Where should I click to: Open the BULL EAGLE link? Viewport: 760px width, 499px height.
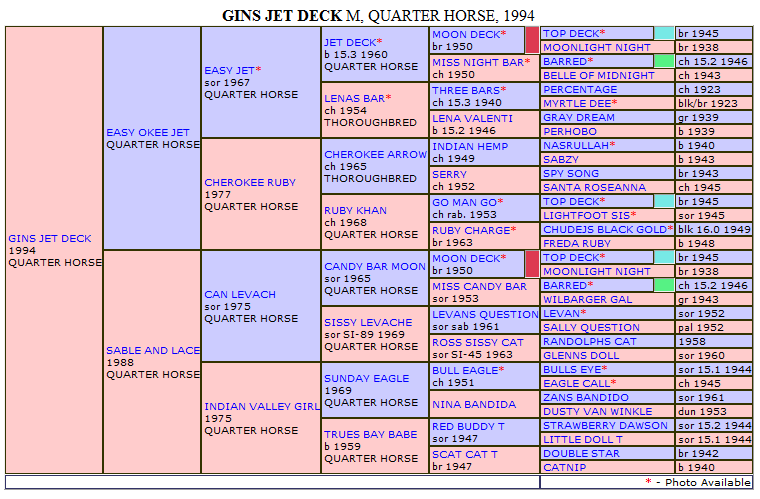click(x=465, y=371)
